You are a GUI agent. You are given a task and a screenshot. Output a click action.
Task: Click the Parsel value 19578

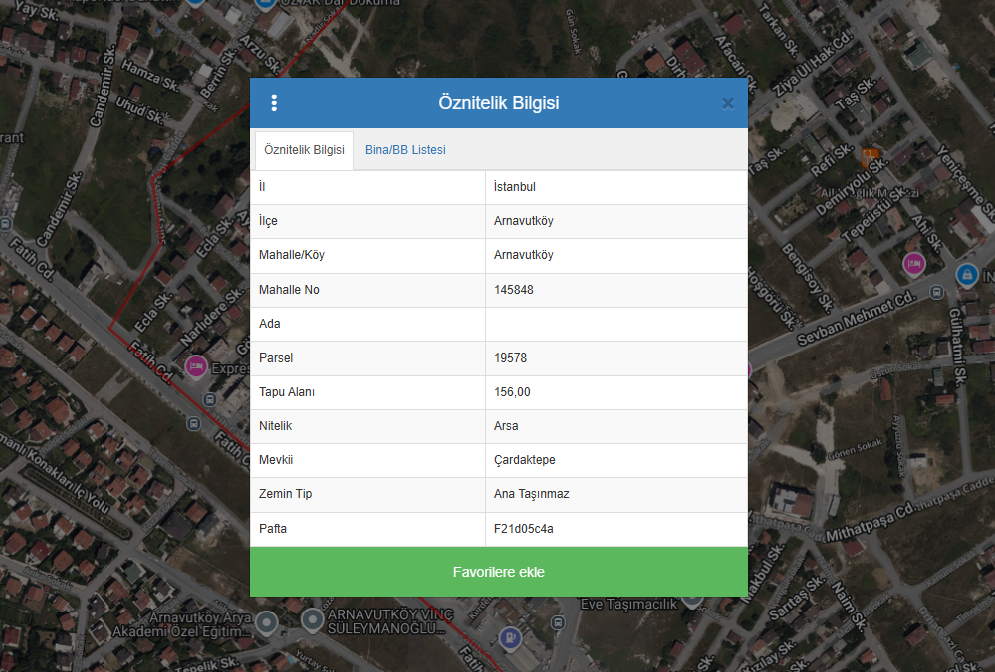510,358
